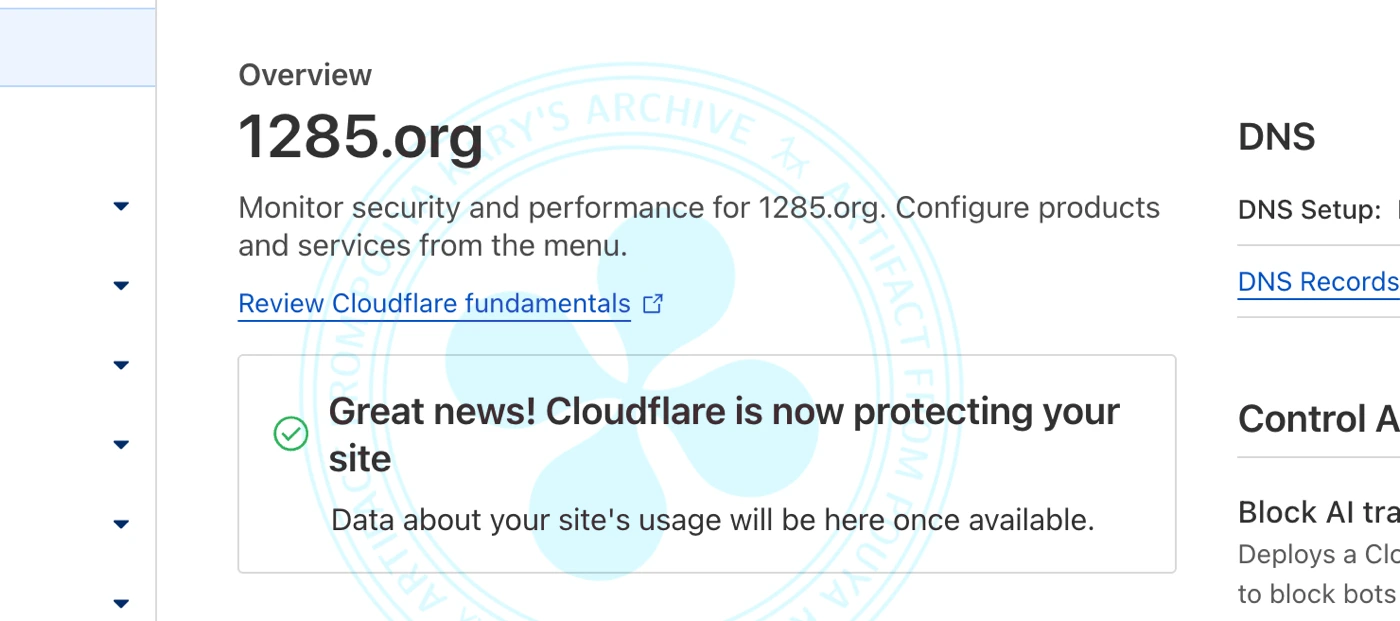Image resolution: width=1400 pixels, height=621 pixels.
Task: Expand the bottom-most sidebar caret arrow
Action: (121, 603)
